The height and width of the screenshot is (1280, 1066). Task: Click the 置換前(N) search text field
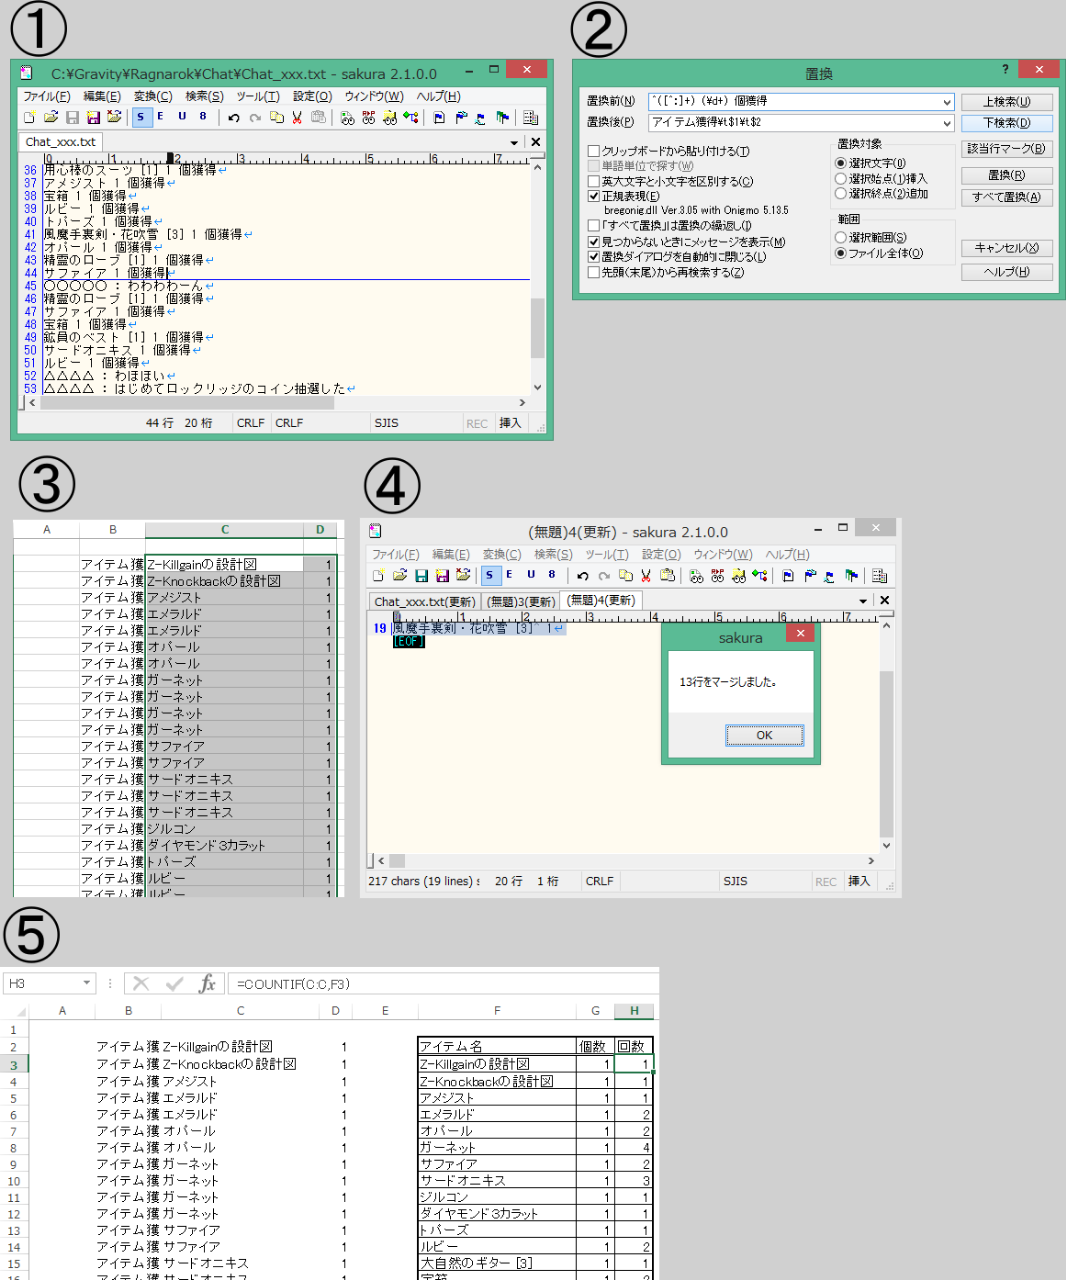coord(795,102)
